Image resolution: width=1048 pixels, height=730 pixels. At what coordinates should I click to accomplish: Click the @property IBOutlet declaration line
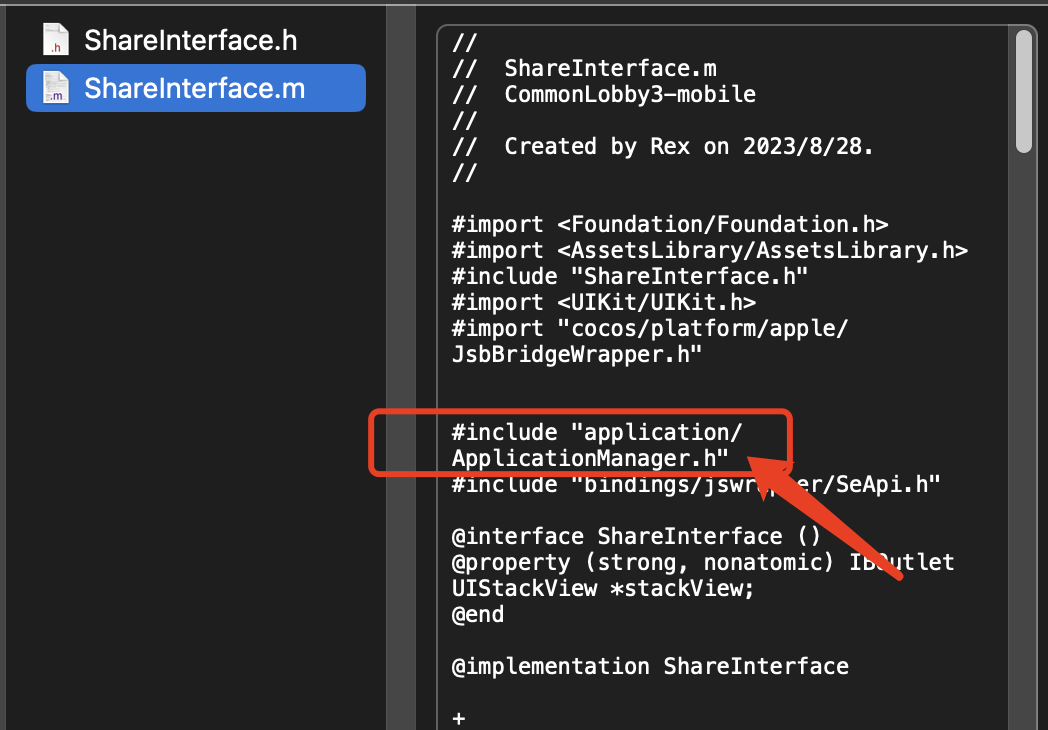coord(702,562)
